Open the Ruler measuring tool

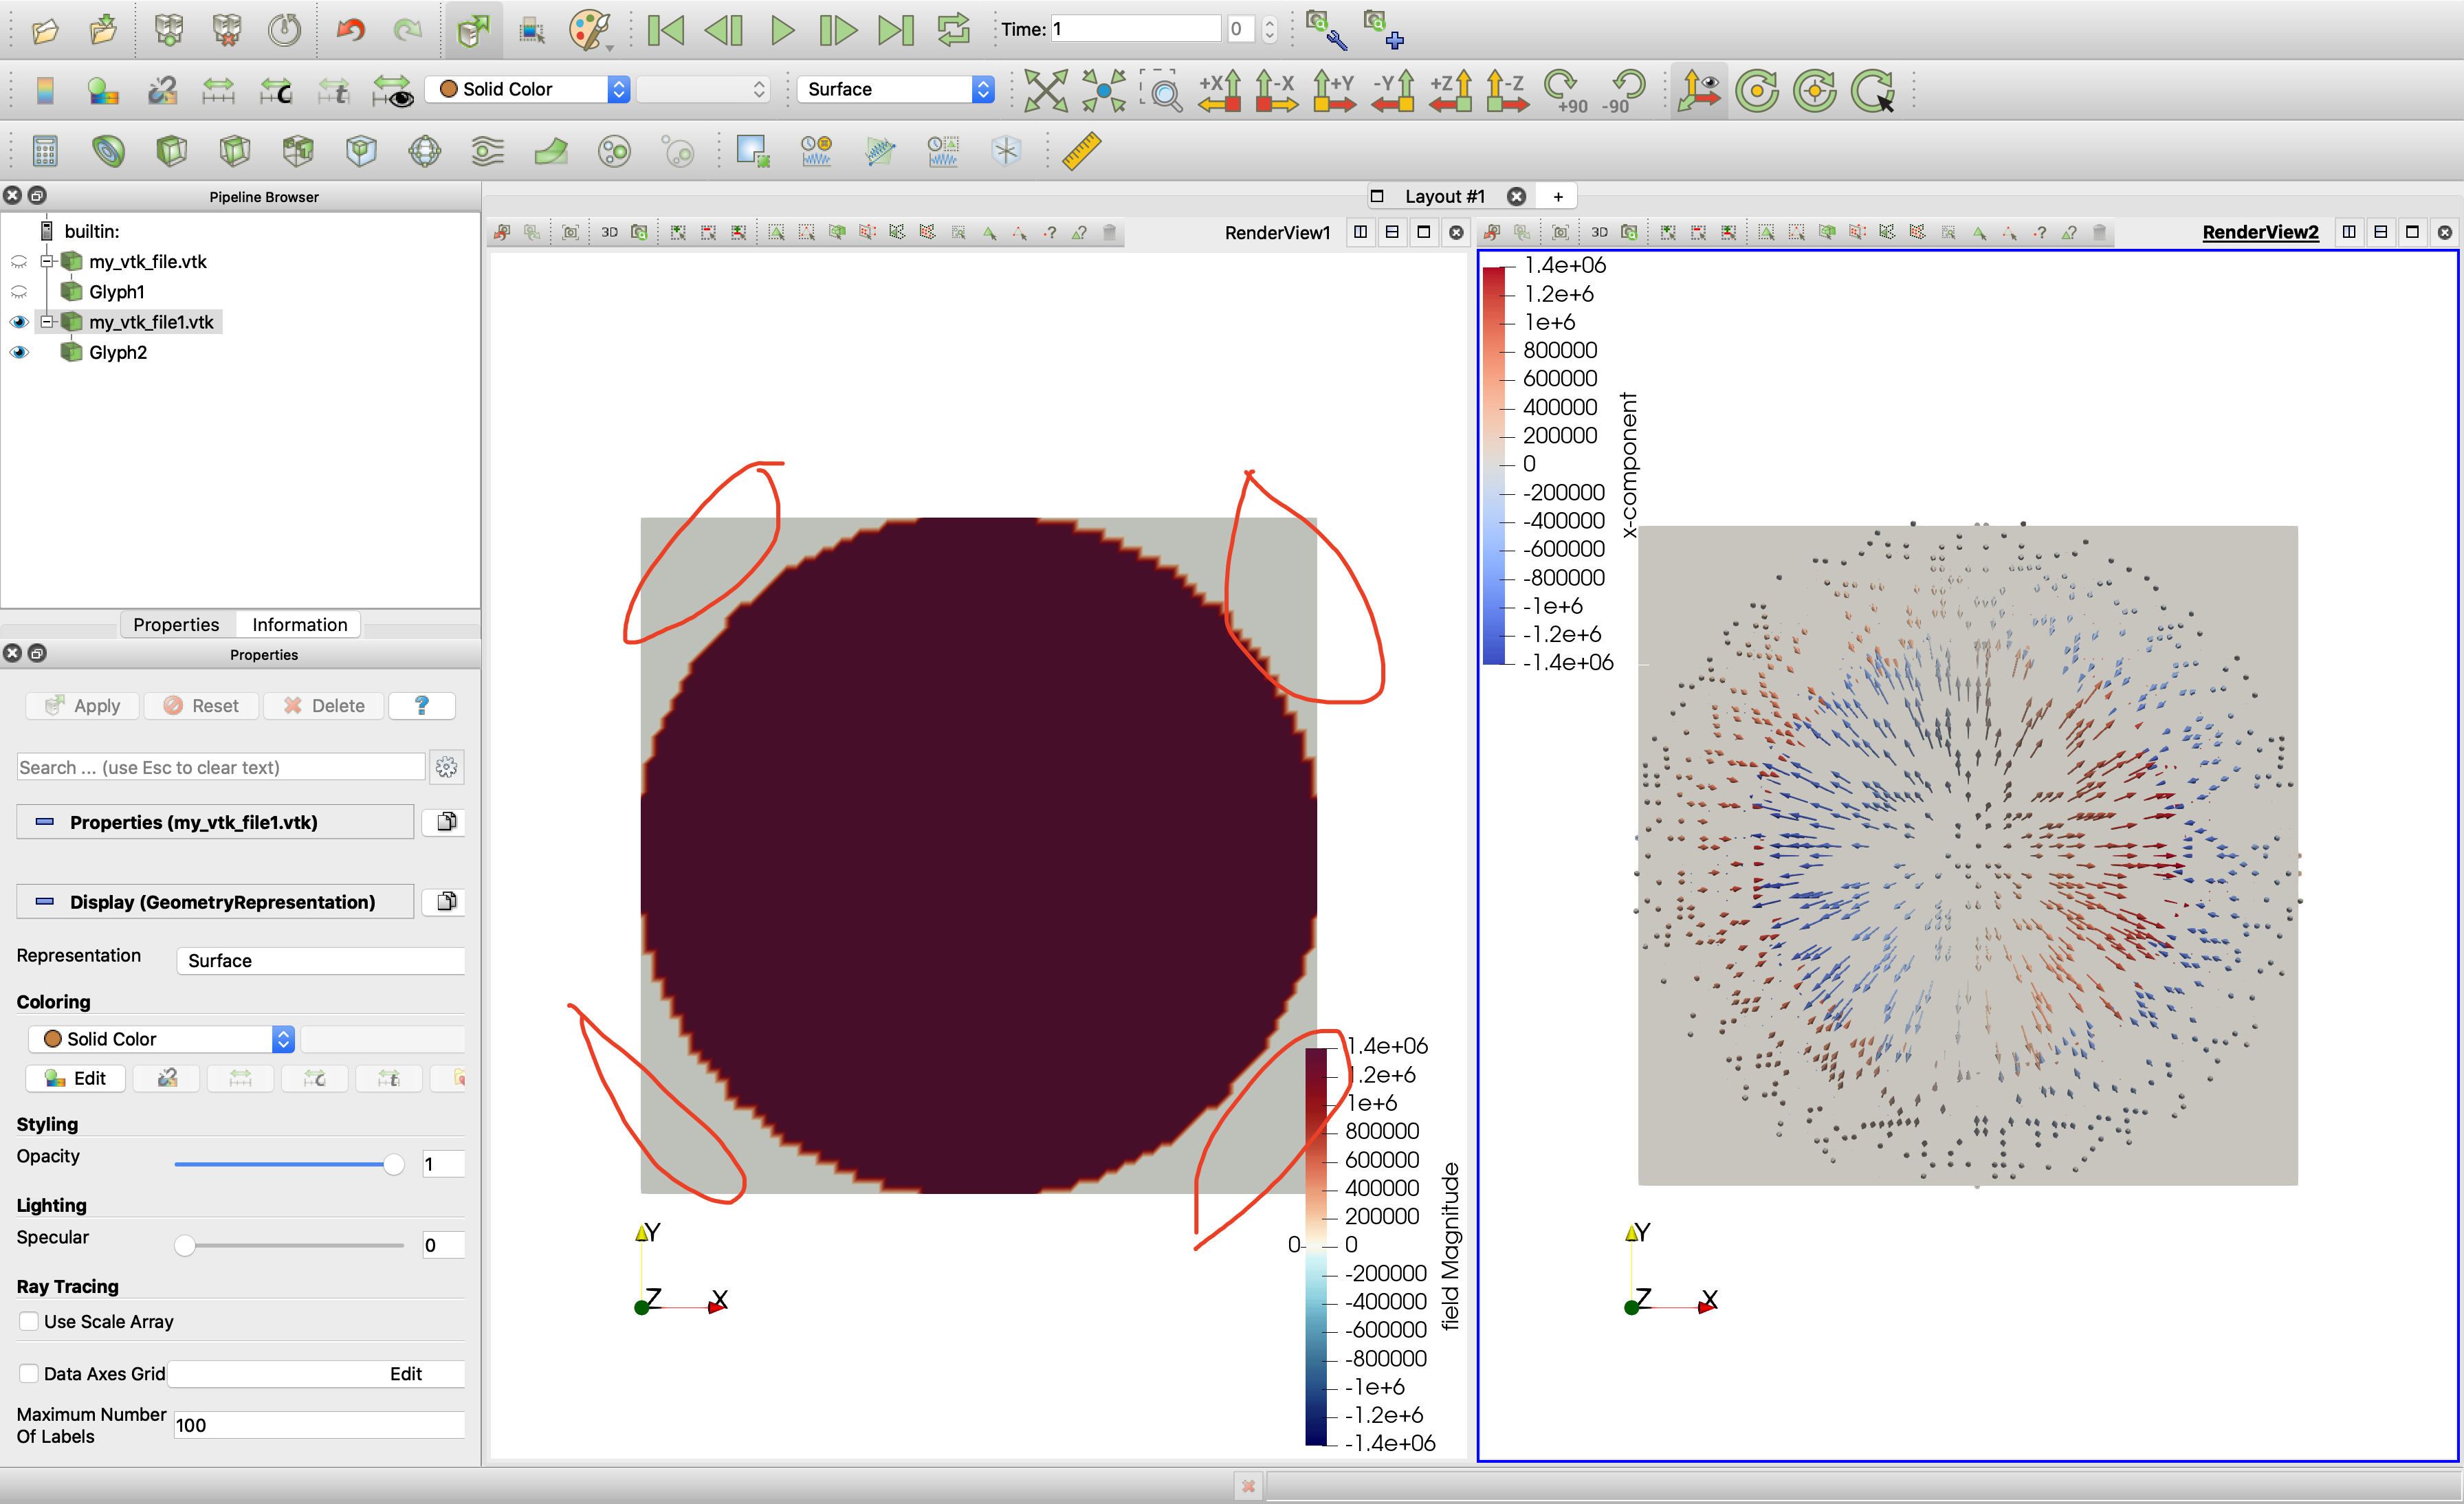click(x=1081, y=151)
